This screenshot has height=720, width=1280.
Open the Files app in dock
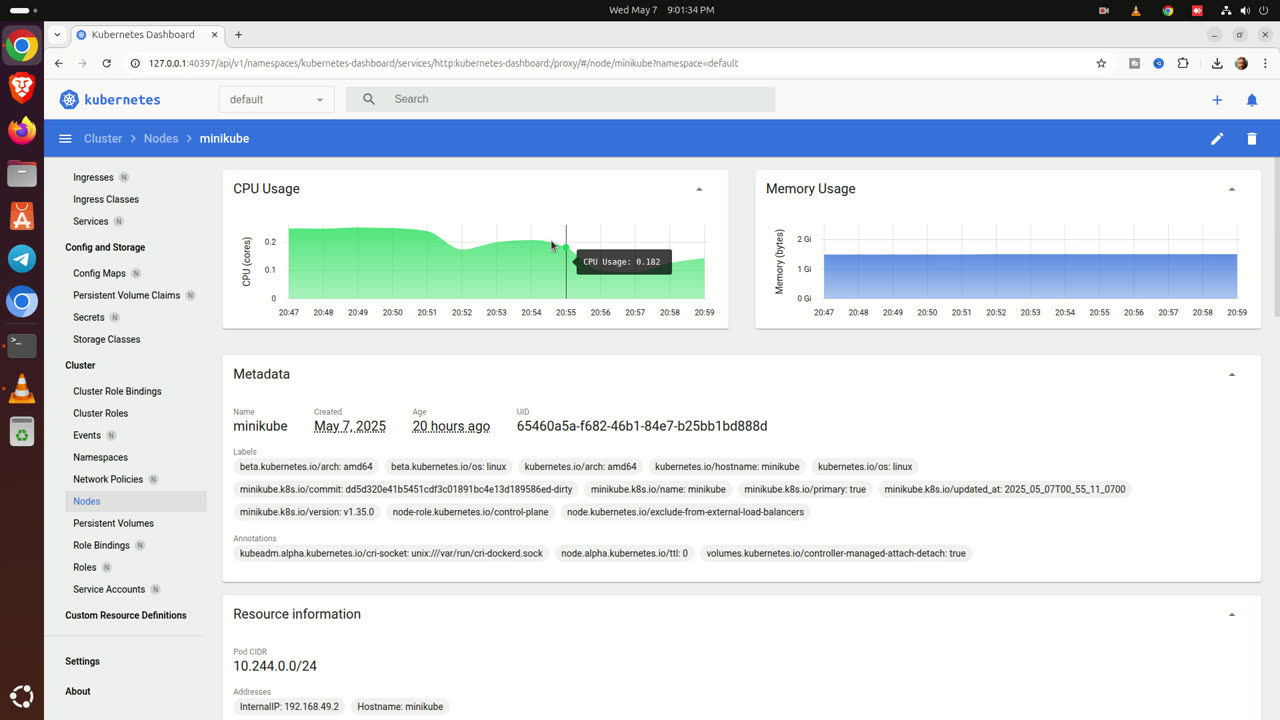click(22, 173)
